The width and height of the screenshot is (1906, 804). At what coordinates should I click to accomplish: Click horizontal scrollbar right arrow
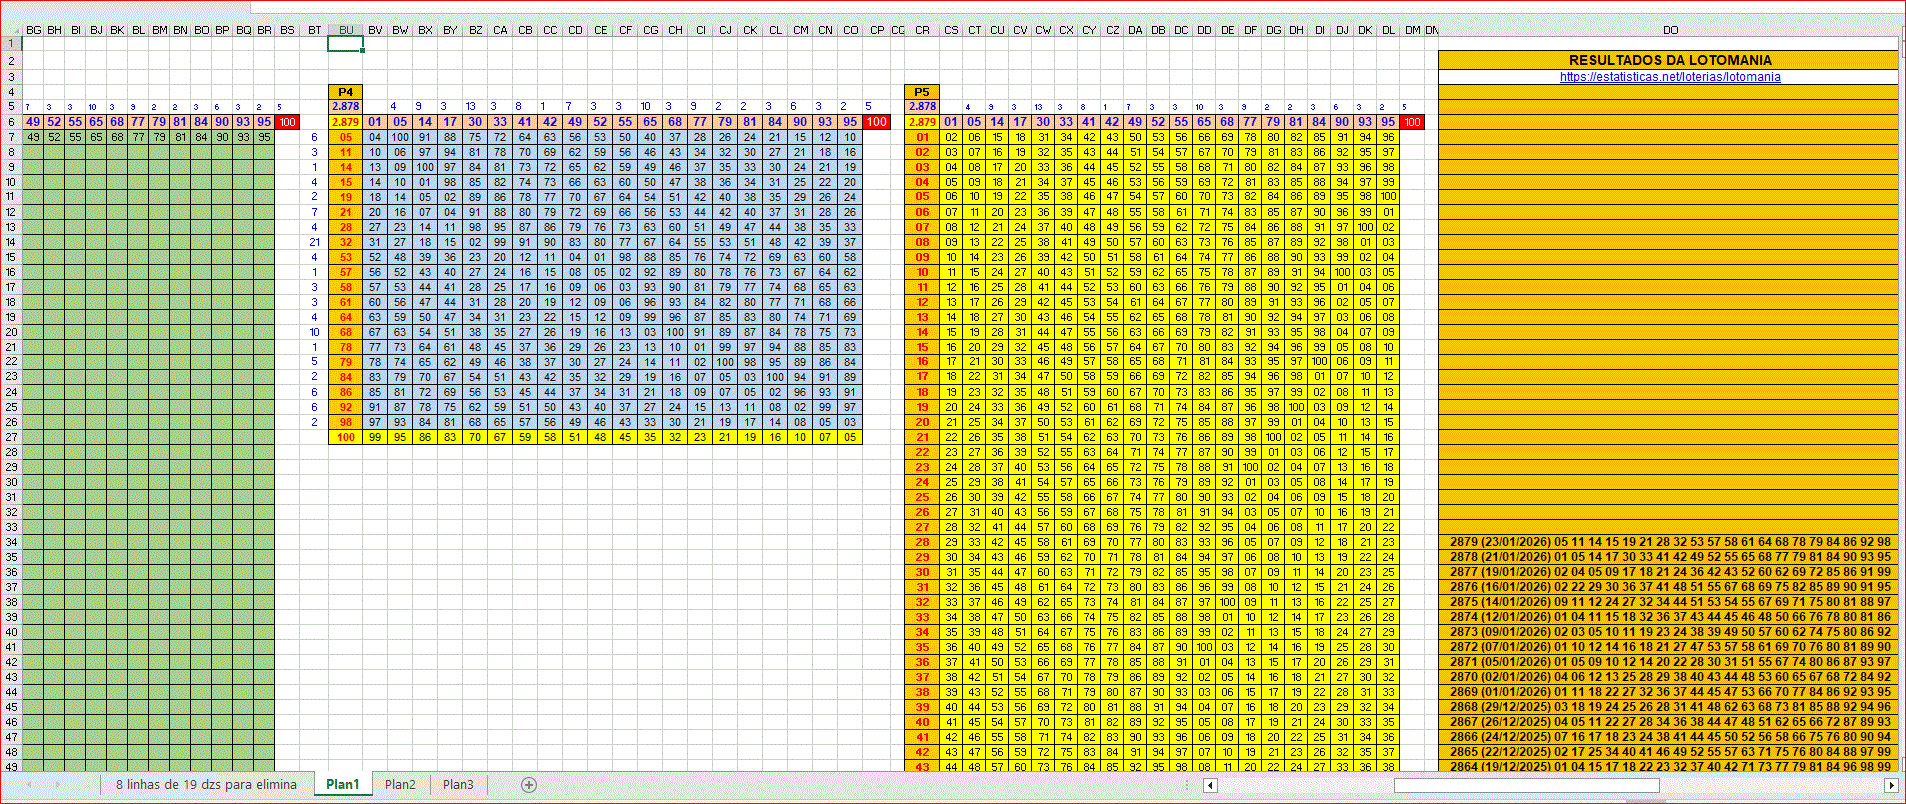tap(1894, 785)
